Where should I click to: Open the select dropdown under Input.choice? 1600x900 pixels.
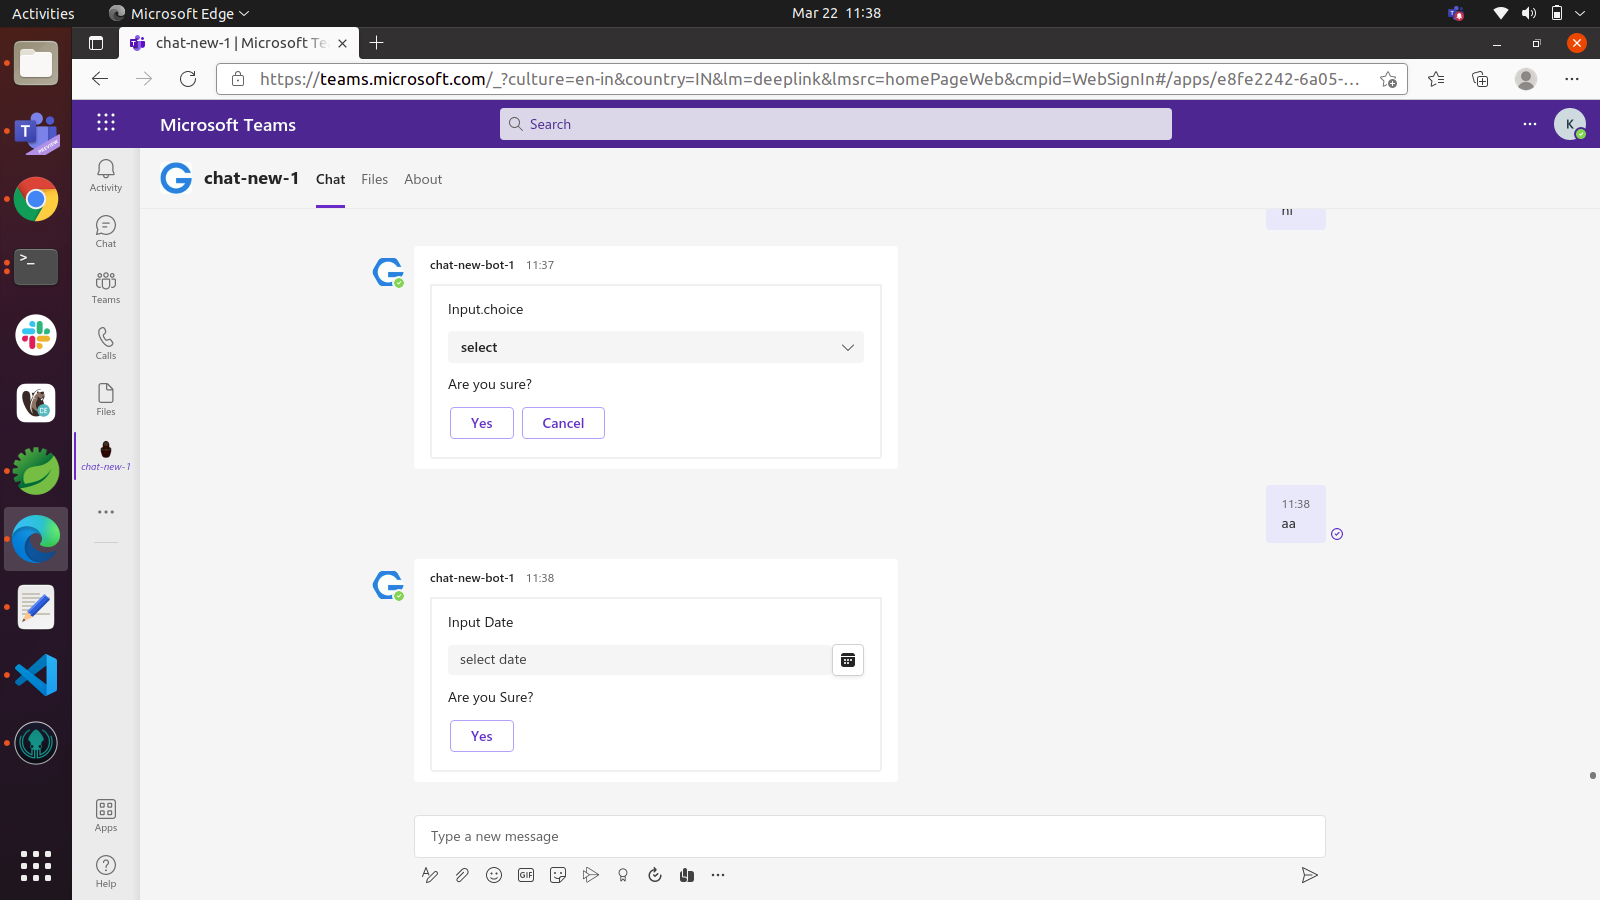point(655,347)
